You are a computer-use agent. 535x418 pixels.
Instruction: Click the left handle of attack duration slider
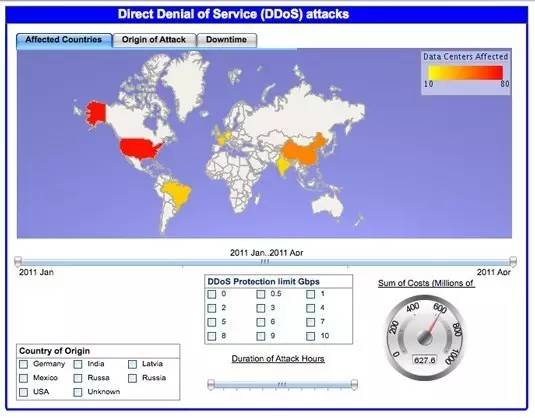211,385
